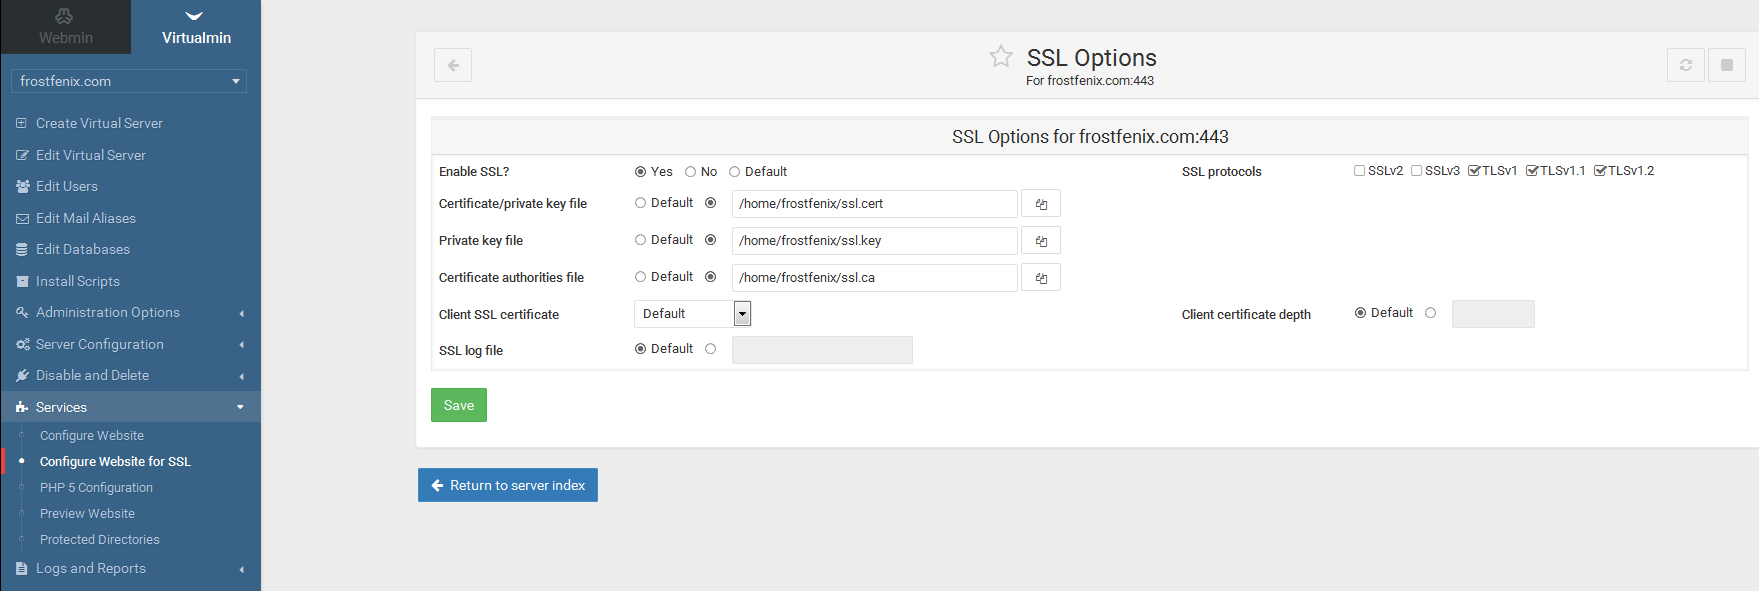Click the stop square icon at top right
This screenshot has width=1759, height=591.
click(x=1727, y=65)
